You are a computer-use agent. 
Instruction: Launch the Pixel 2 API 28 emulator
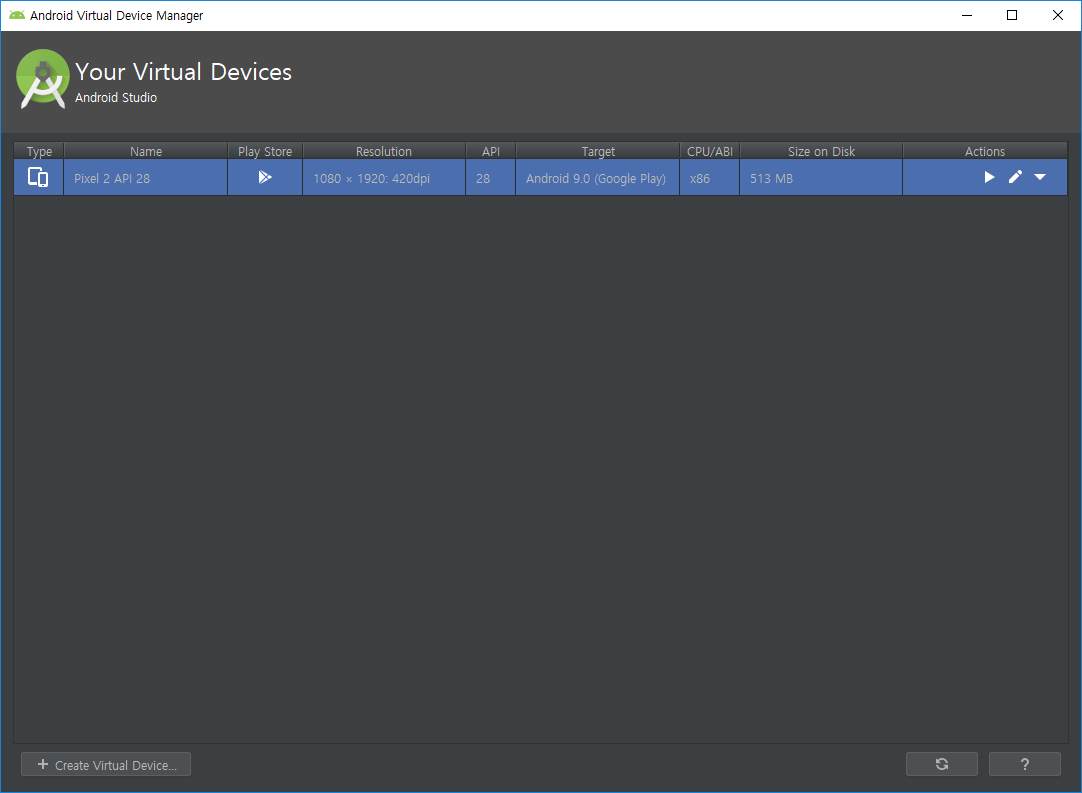pos(989,177)
